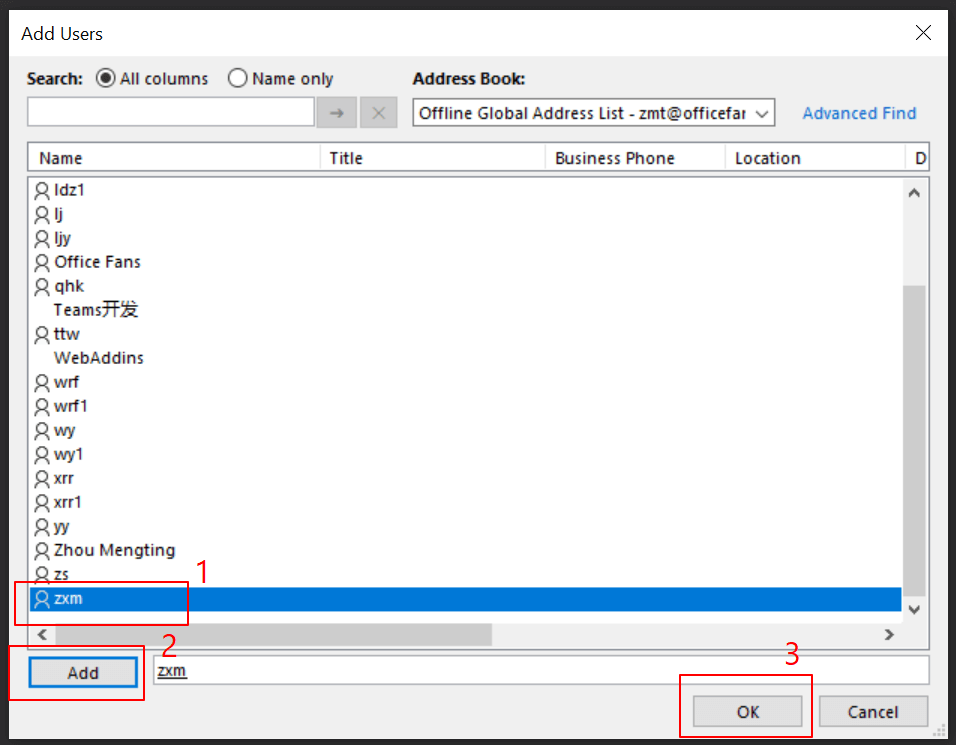Click the clear search X button
The height and width of the screenshot is (745, 956).
coord(378,113)
